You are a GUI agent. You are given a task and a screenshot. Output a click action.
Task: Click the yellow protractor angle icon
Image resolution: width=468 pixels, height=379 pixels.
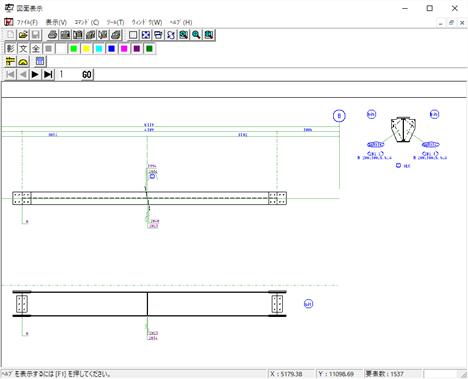click(x=23, y=61)
